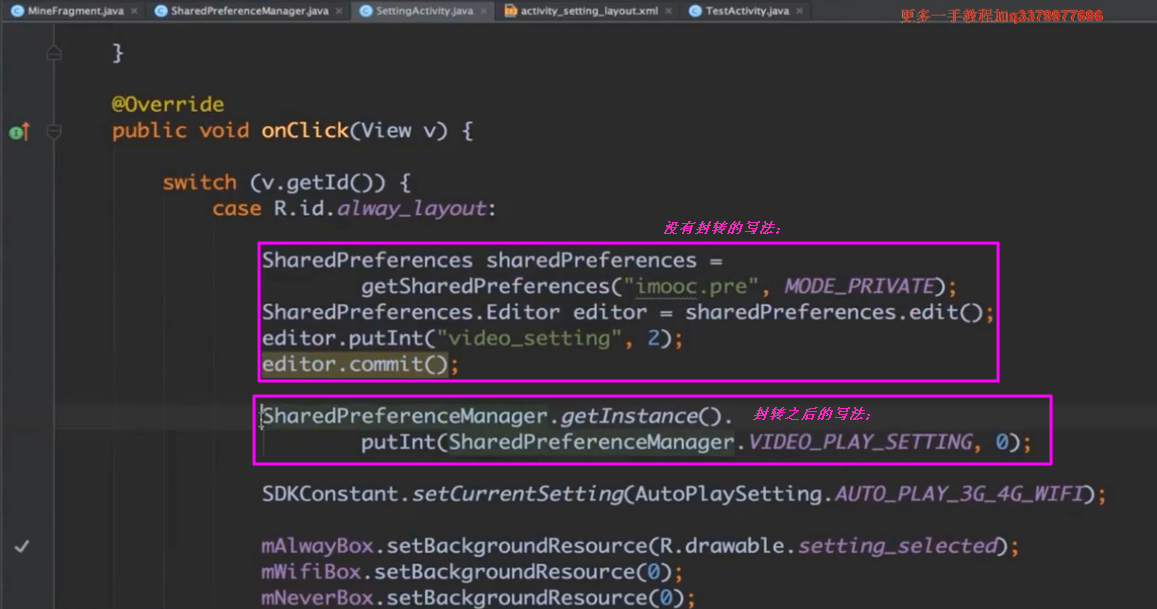Click the VIDEO_PLAY_SETTING constant

[860, 442]
